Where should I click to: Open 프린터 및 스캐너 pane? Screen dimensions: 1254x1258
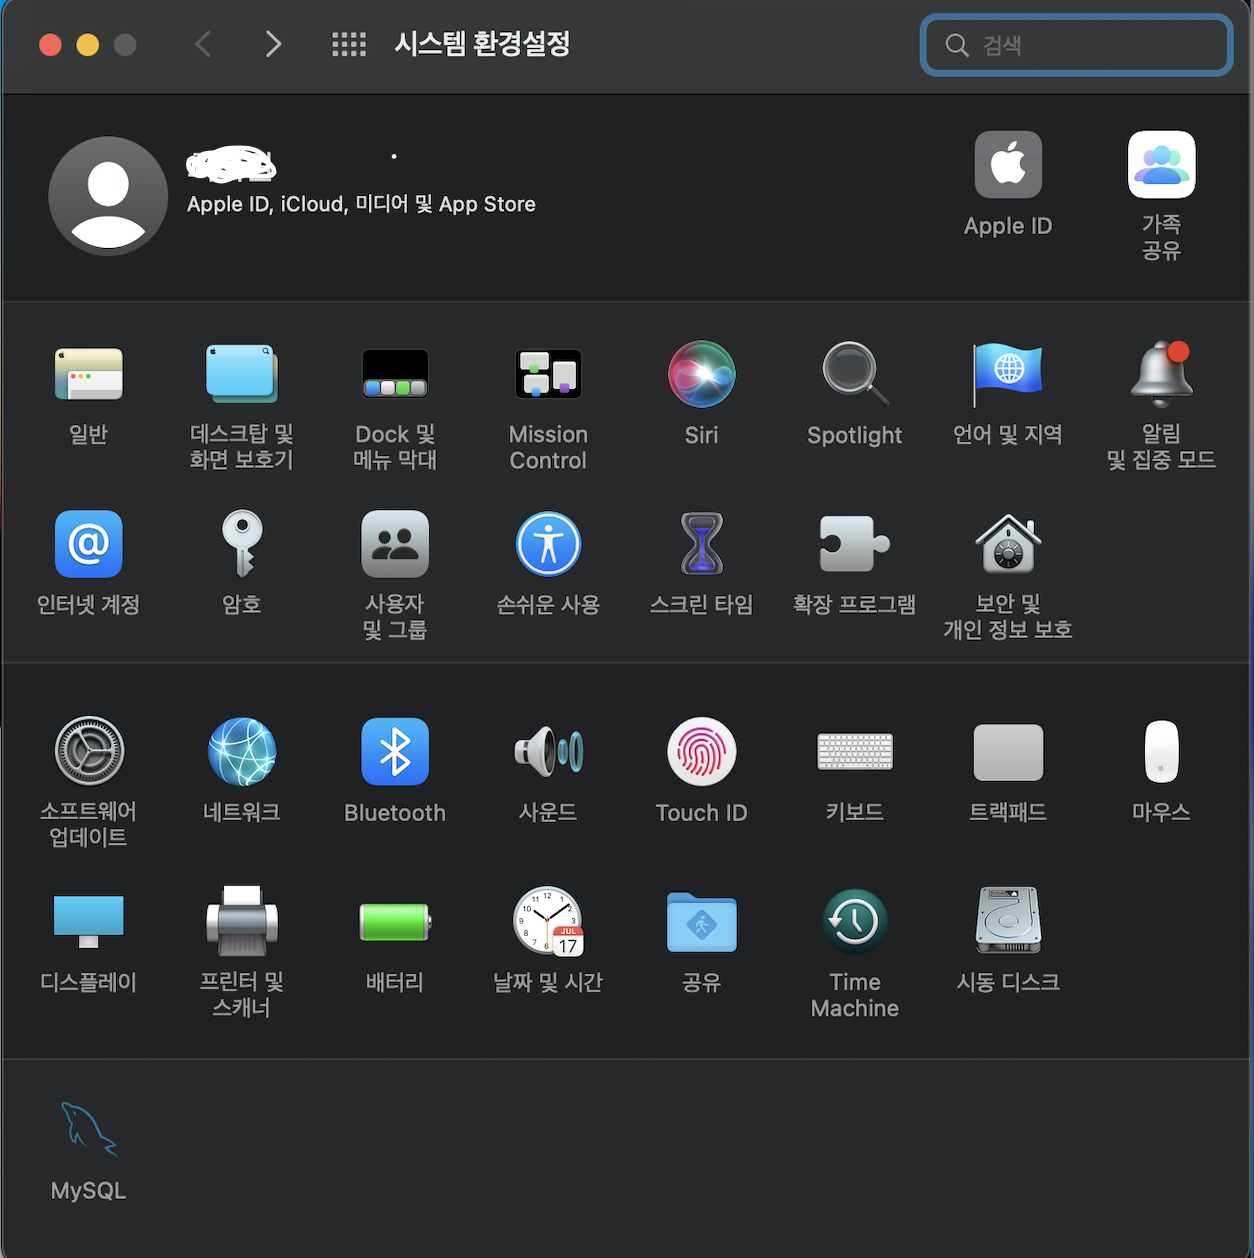coord(242,921)
